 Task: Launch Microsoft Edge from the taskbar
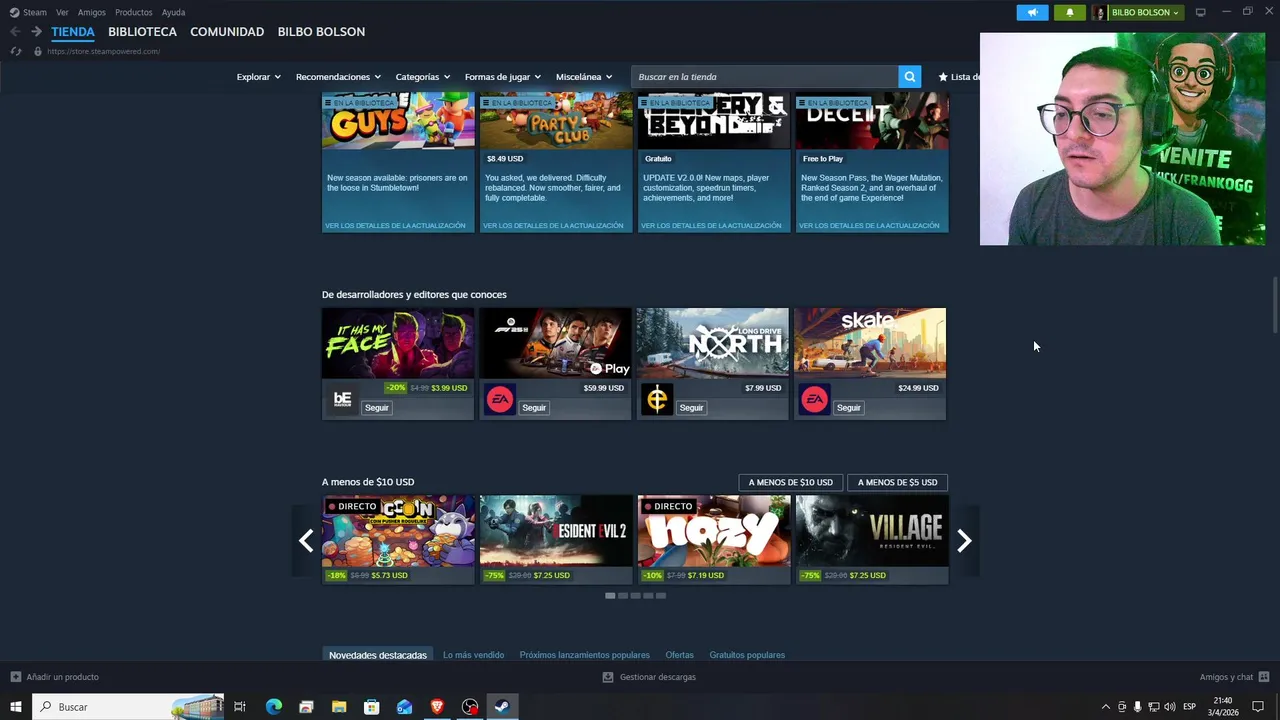pos(274,707)
